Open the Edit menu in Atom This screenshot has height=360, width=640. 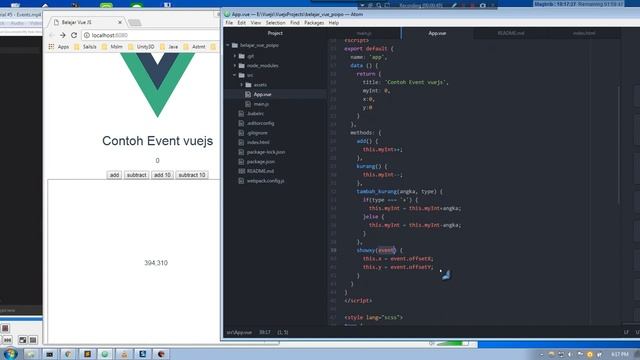(x=242, y=23)
